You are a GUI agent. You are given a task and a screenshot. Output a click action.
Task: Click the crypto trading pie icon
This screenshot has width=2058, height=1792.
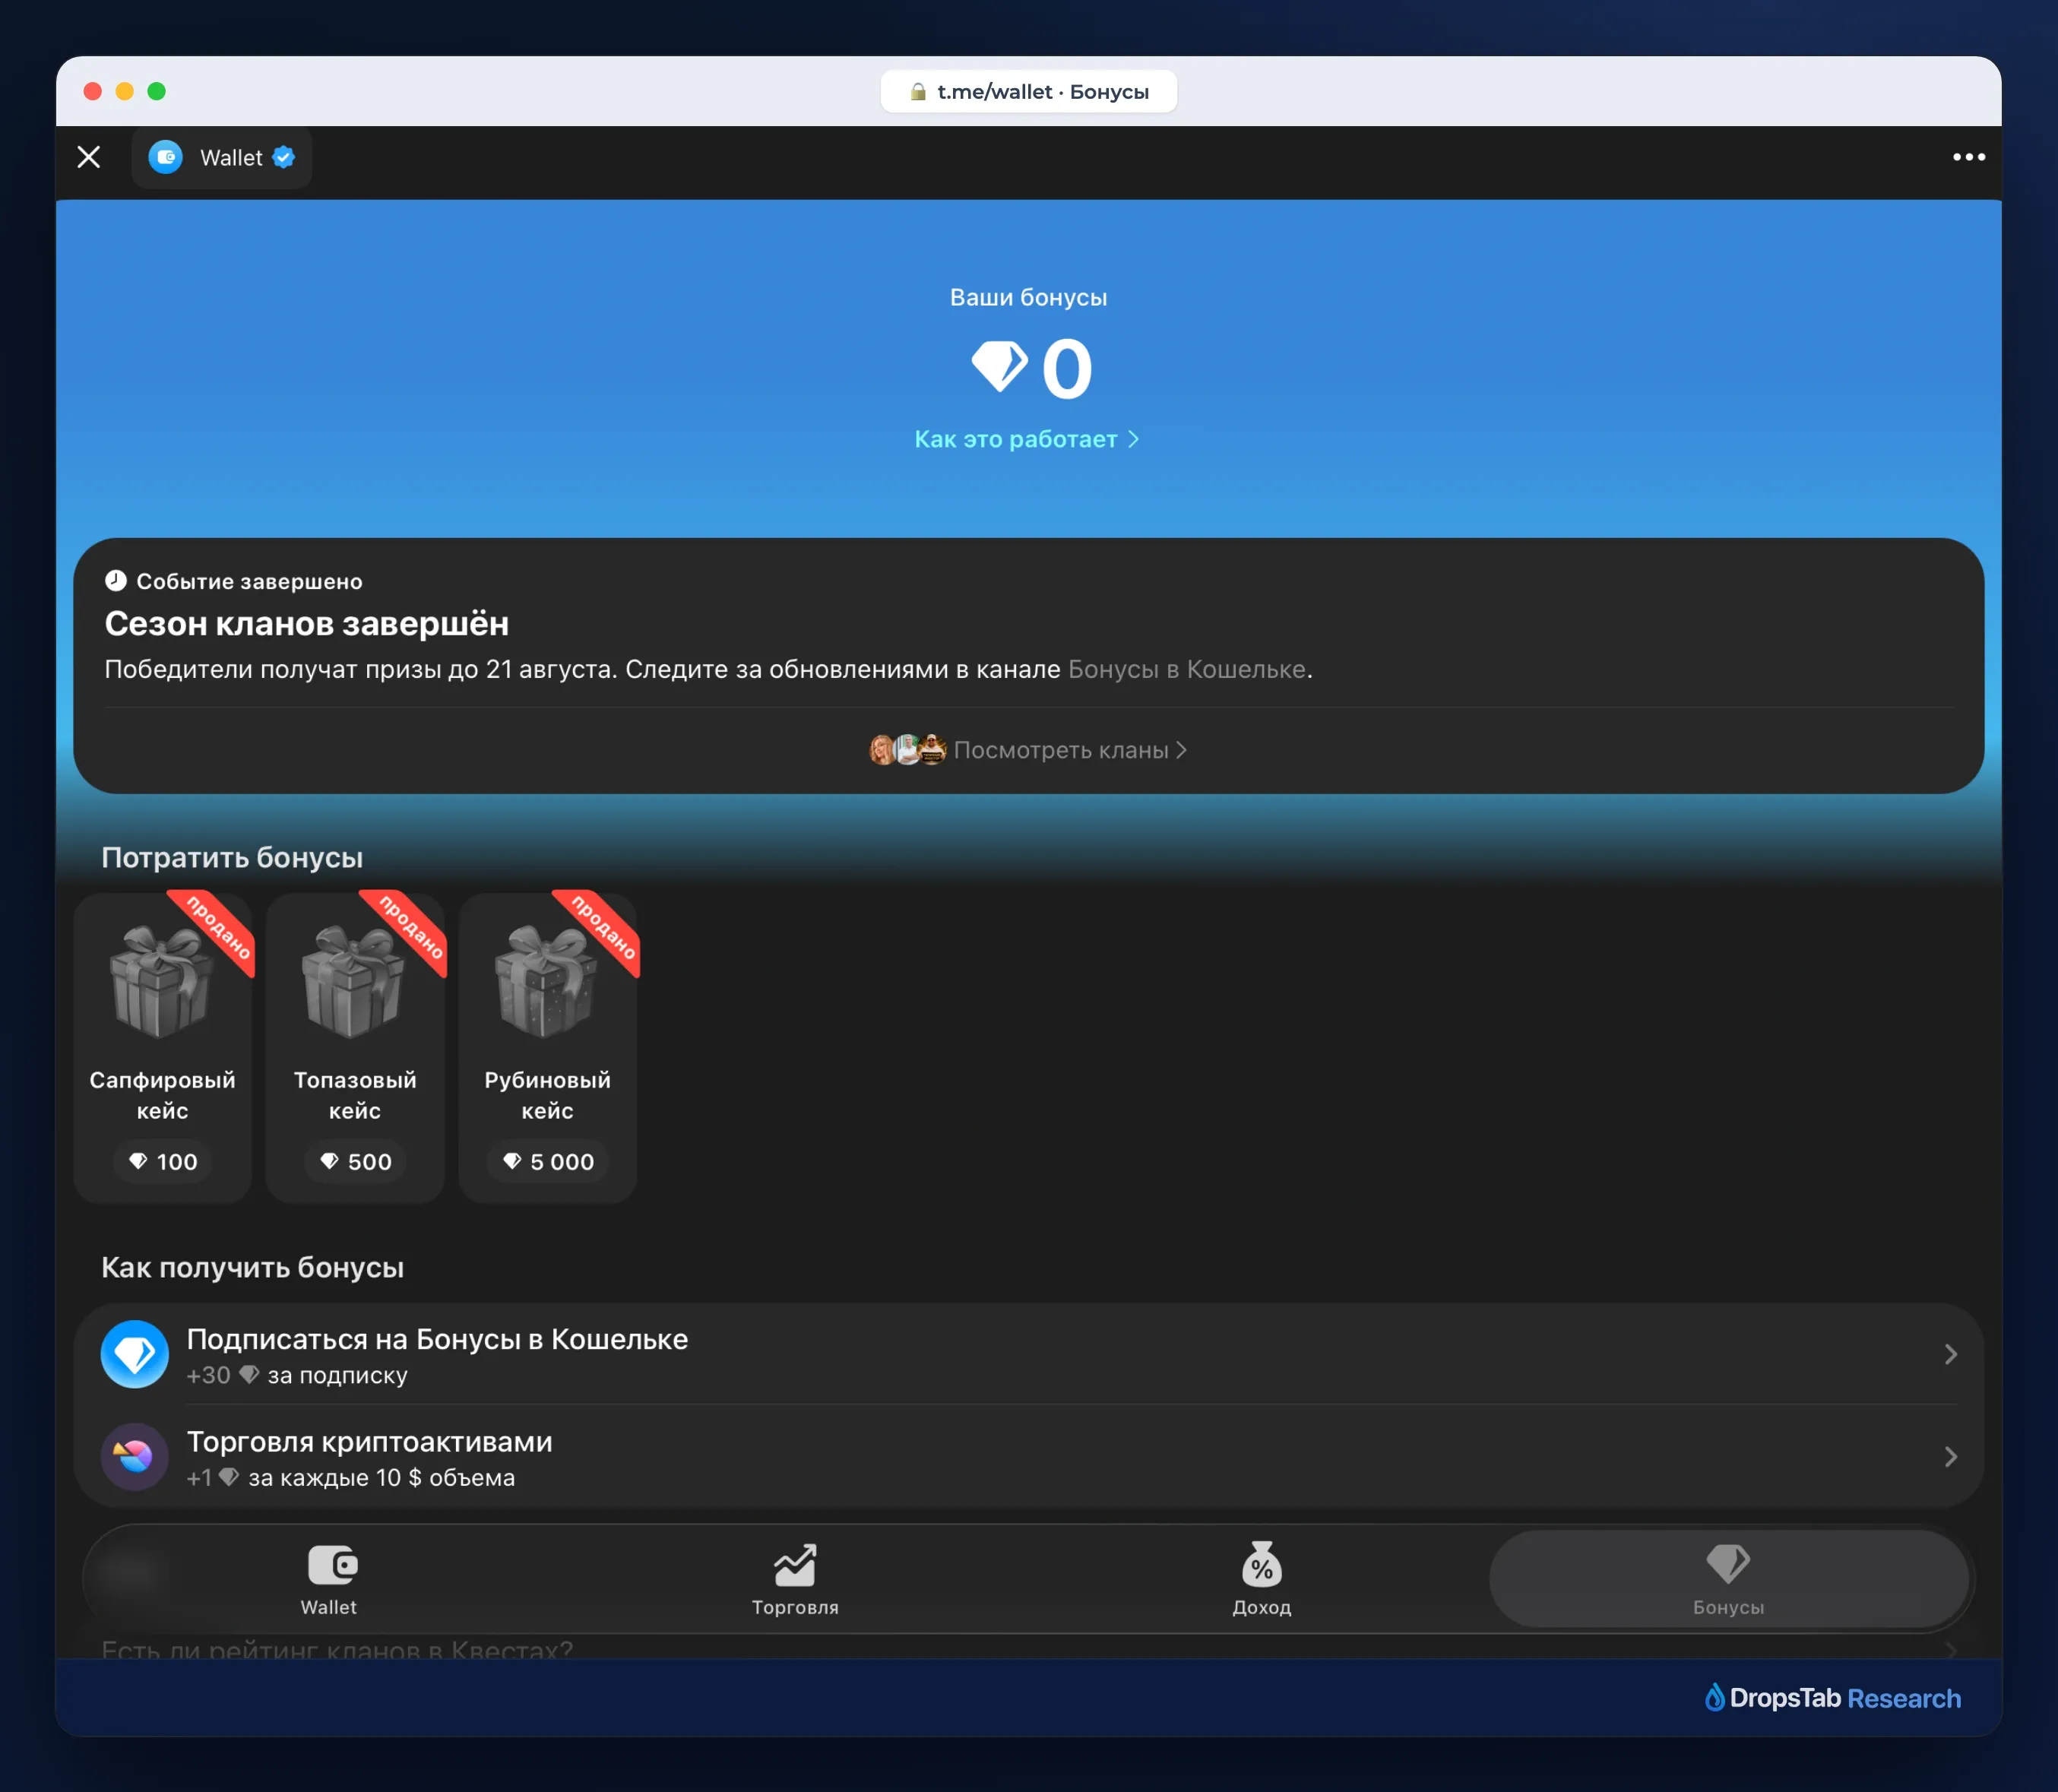coord(135,1457)
